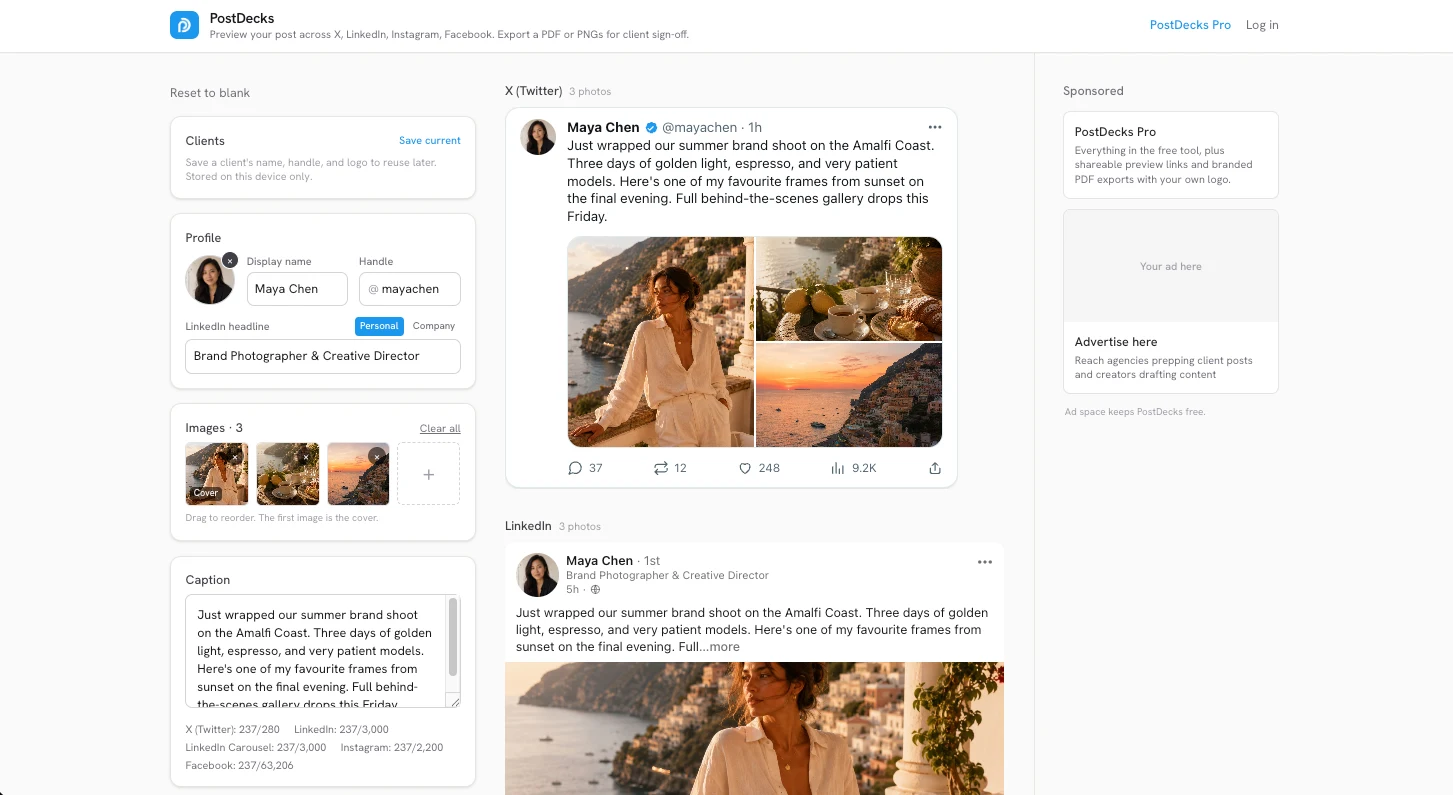
Task: Remove the profile avatar photo
Action: [x=230, y=260]
